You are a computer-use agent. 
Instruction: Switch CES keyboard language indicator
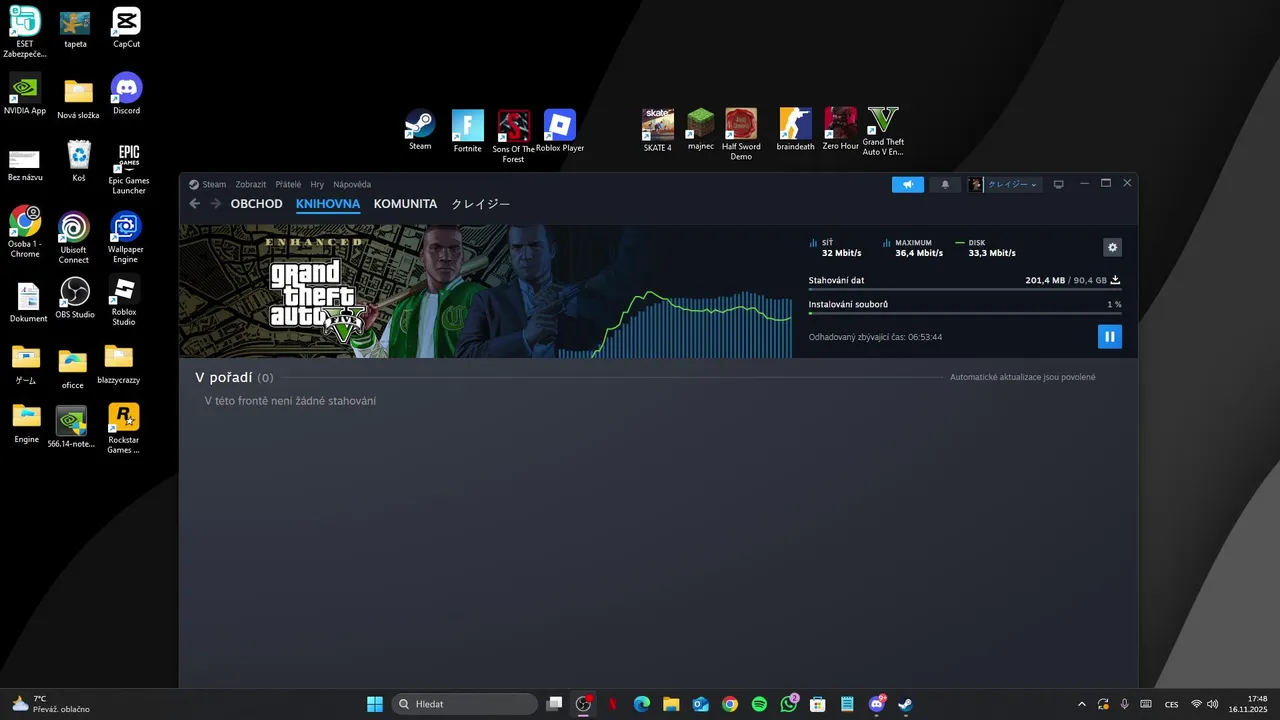coord(1171,704)
